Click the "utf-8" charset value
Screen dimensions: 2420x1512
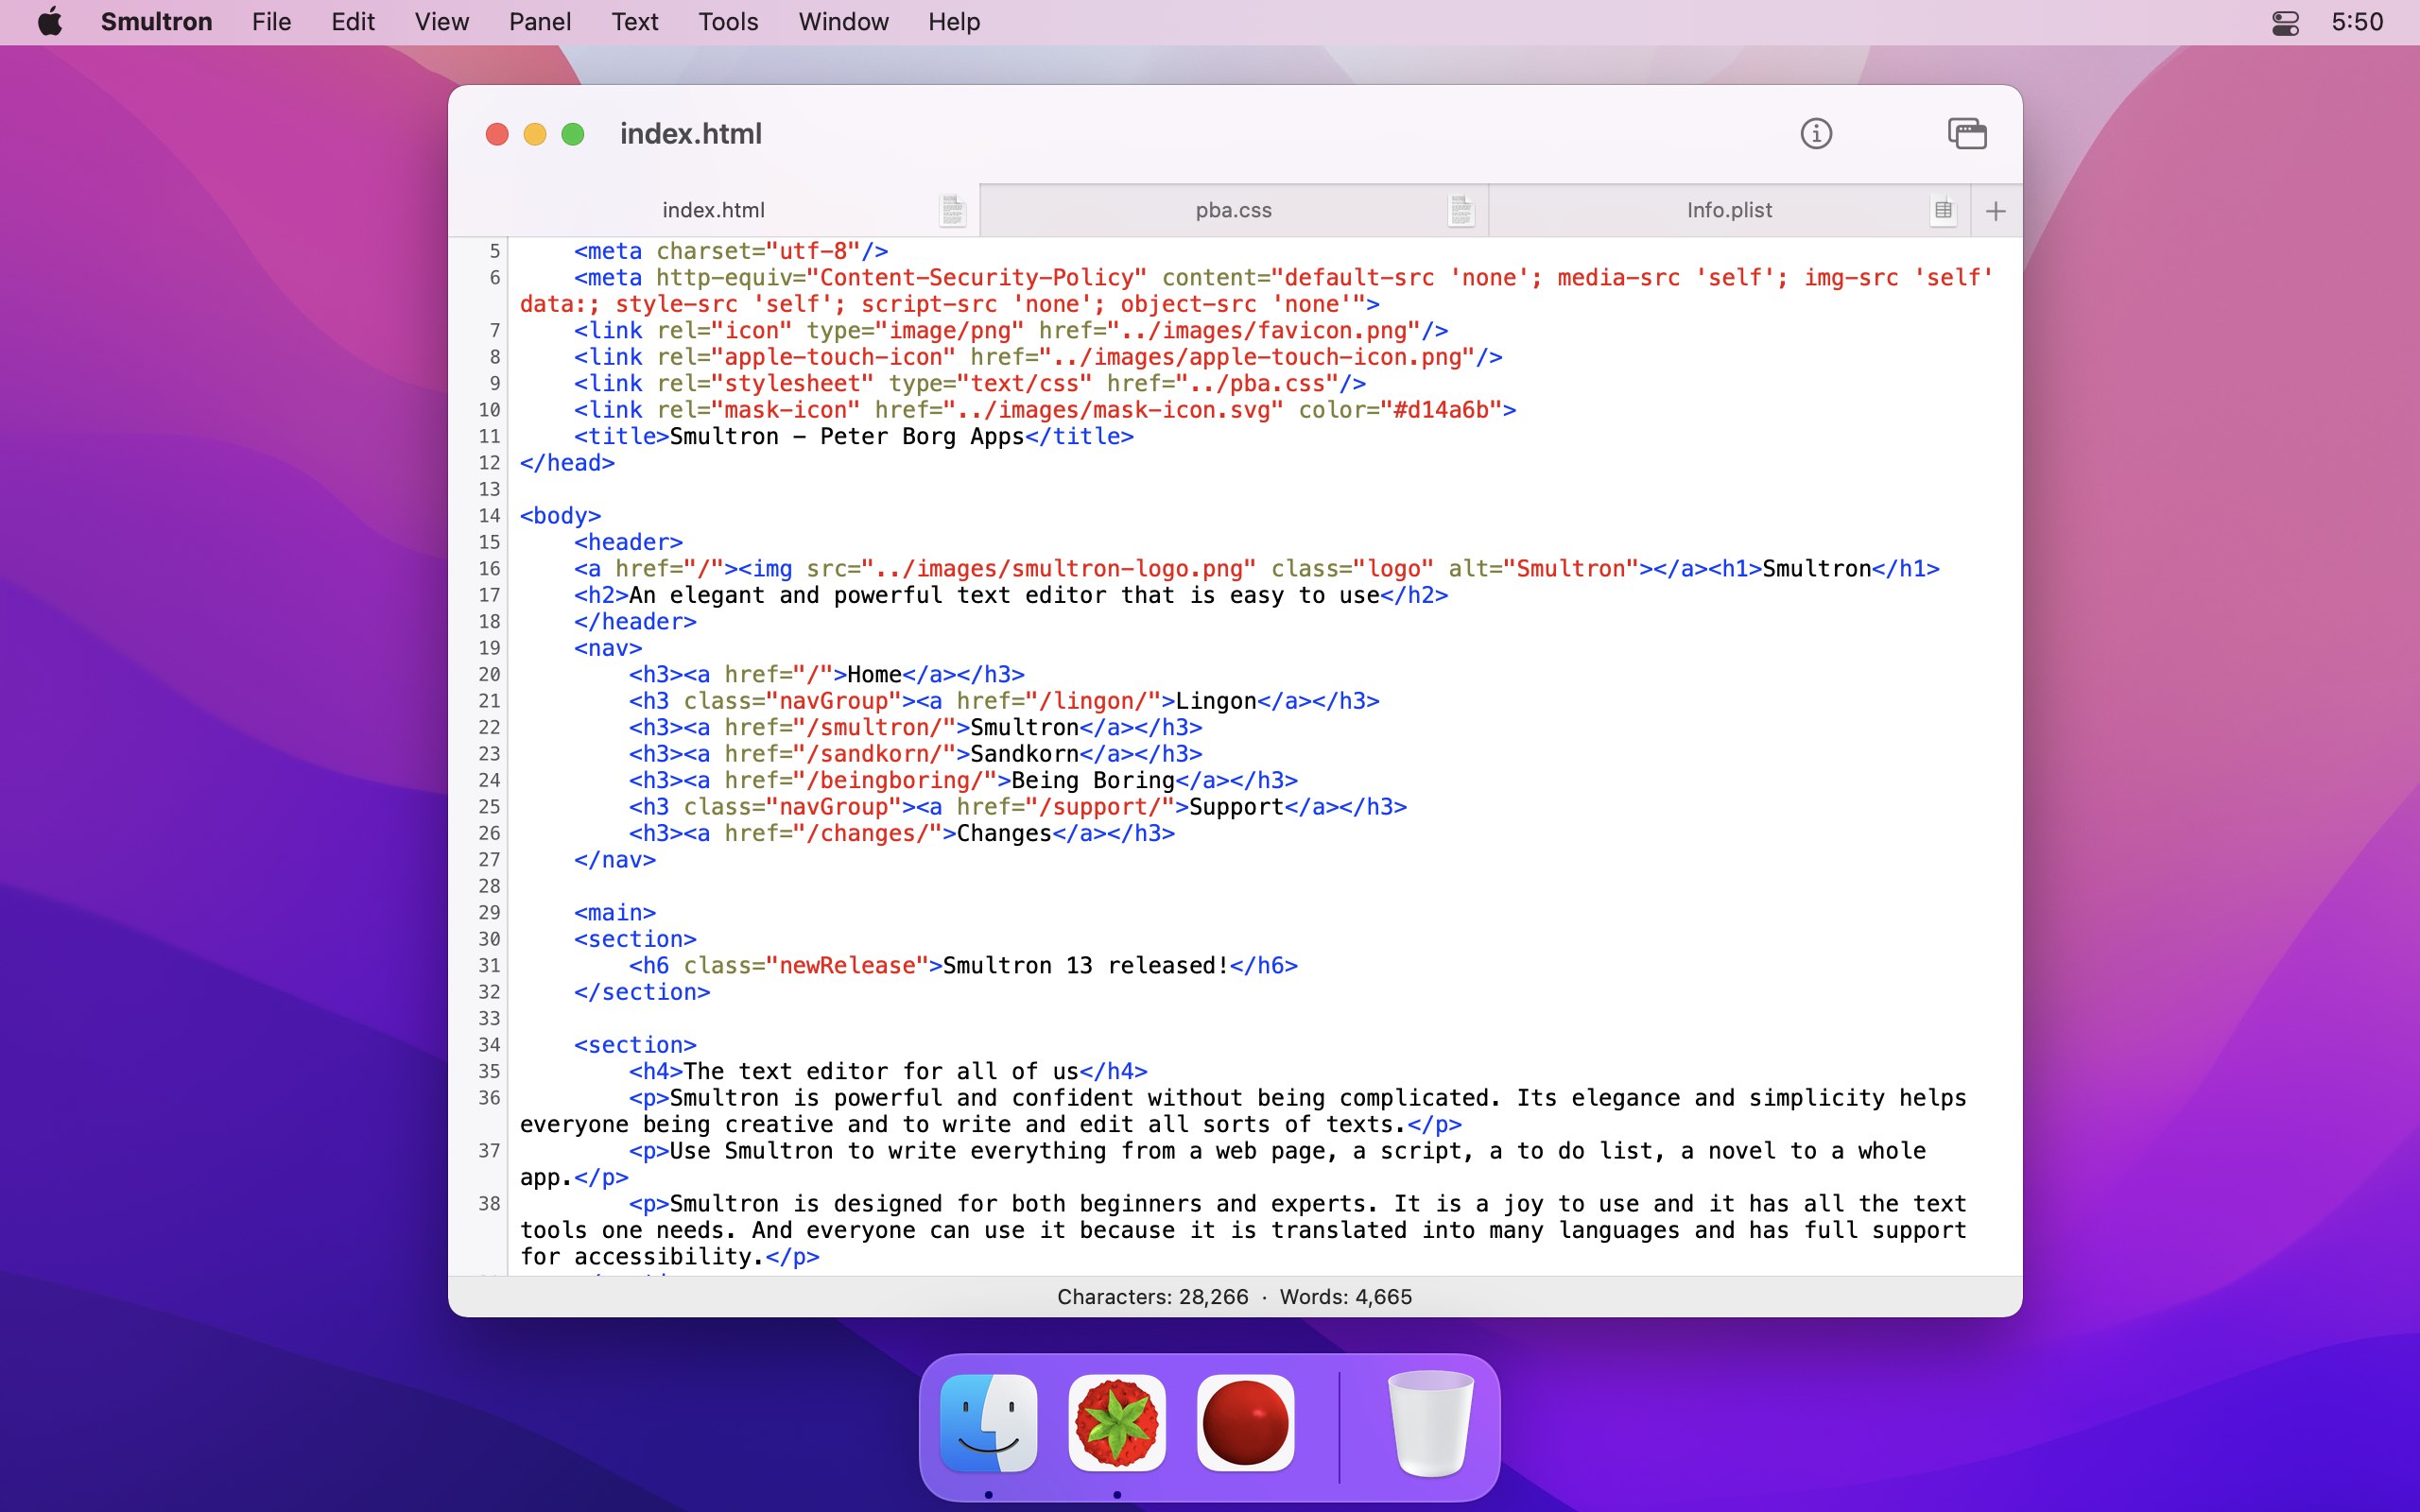coord(819,251)
